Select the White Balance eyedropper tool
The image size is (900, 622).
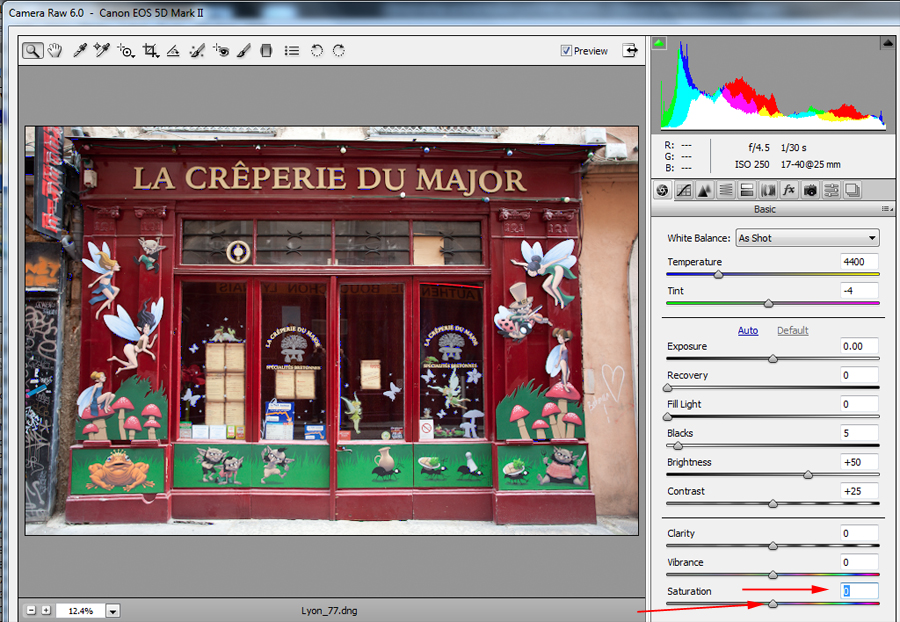(79, 50)
